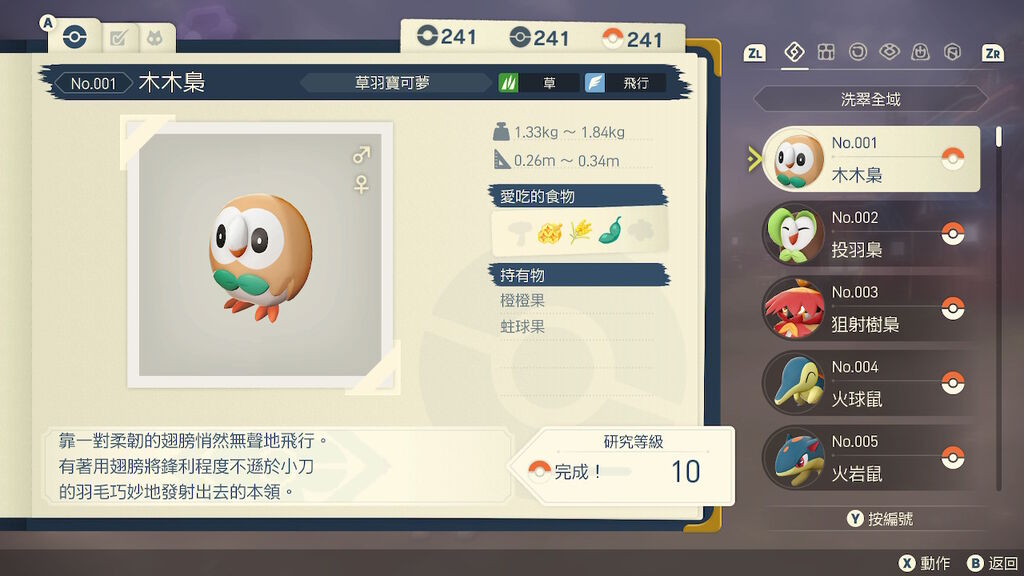
Task: Select the diamond-shaped area filter icon
Action: [x=794, y=52]
